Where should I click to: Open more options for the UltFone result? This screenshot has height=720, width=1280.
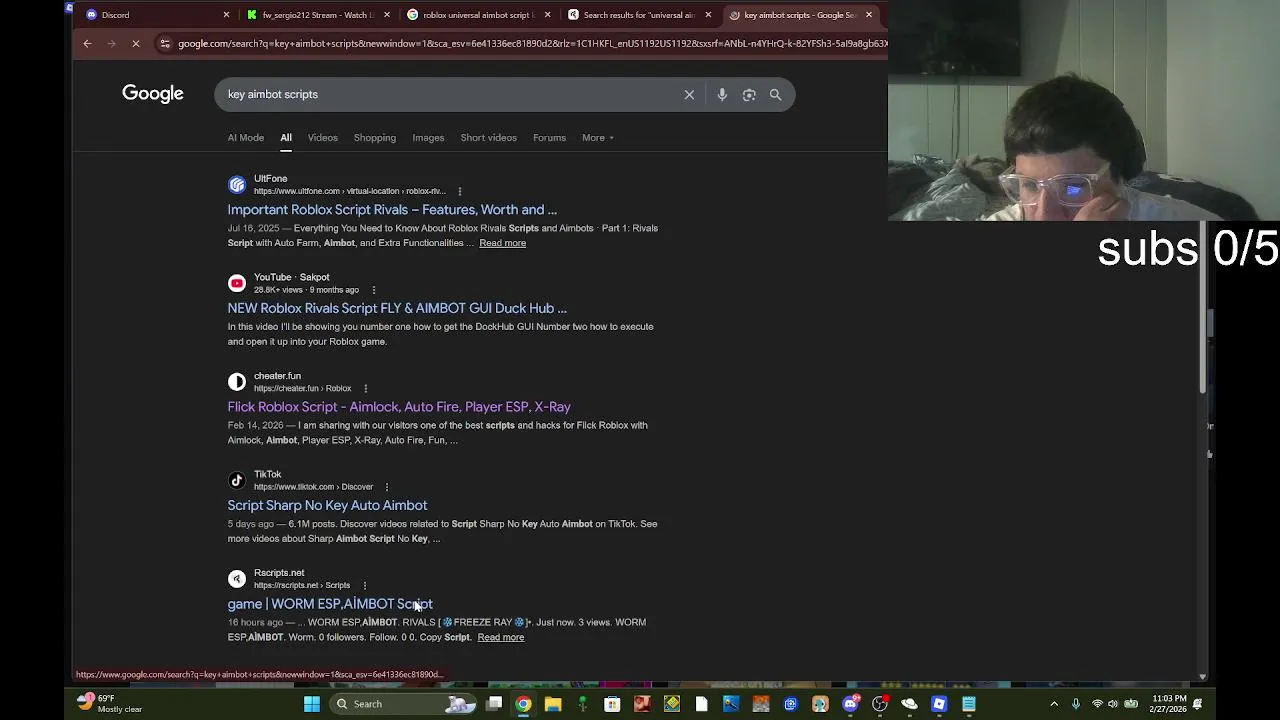click(x=460, y=191)
